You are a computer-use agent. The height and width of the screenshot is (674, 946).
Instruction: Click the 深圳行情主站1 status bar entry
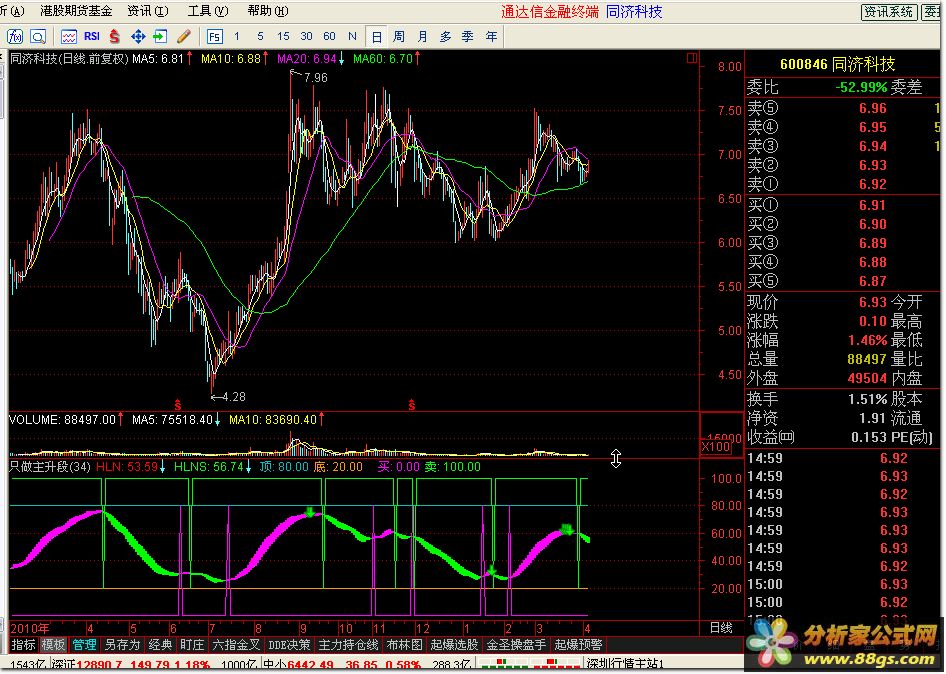[x=626, y=665]
